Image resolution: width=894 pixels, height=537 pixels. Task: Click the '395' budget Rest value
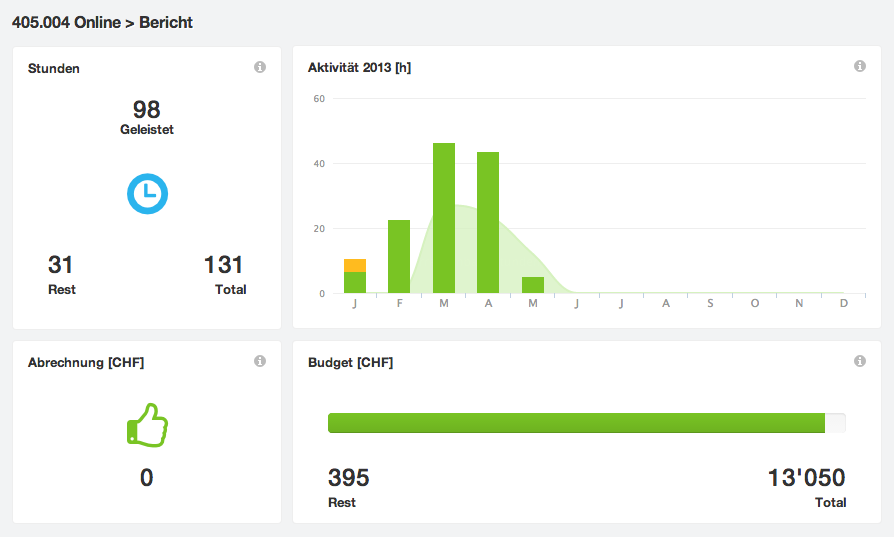point(348,478)
